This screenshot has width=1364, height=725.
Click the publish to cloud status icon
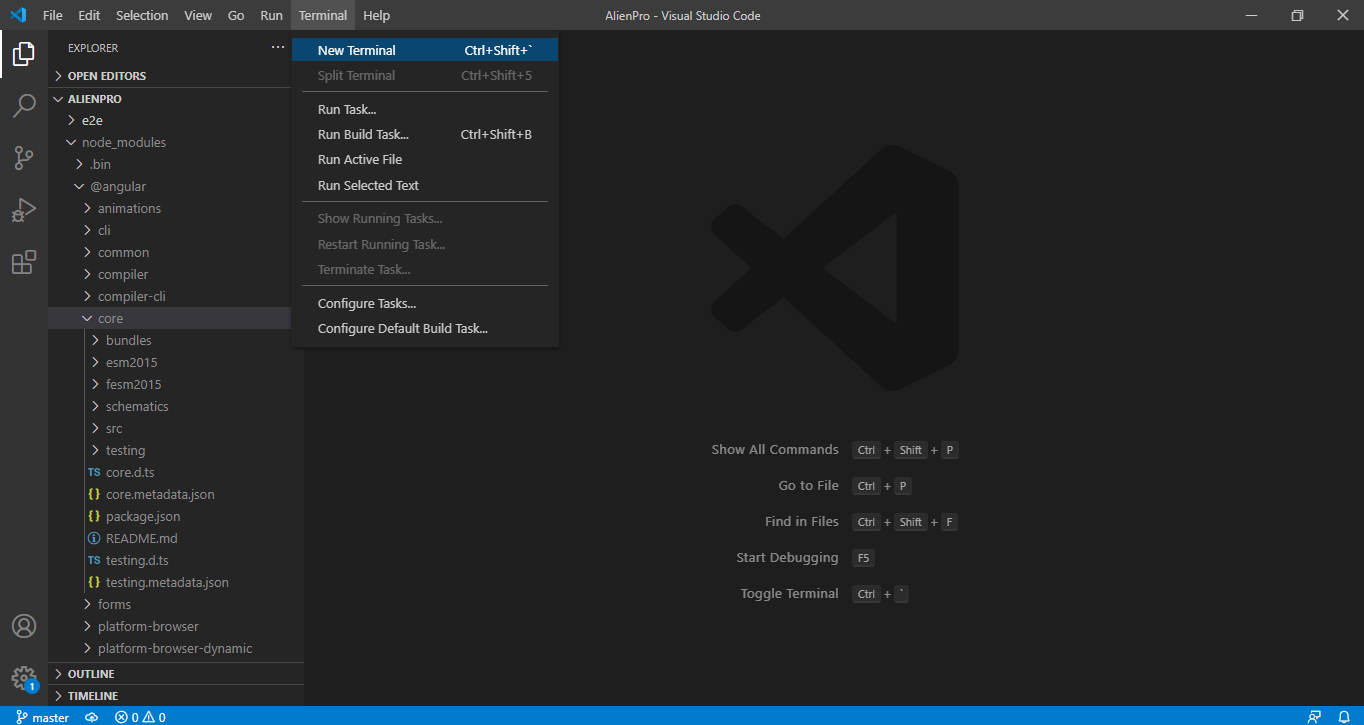(91, 717)
